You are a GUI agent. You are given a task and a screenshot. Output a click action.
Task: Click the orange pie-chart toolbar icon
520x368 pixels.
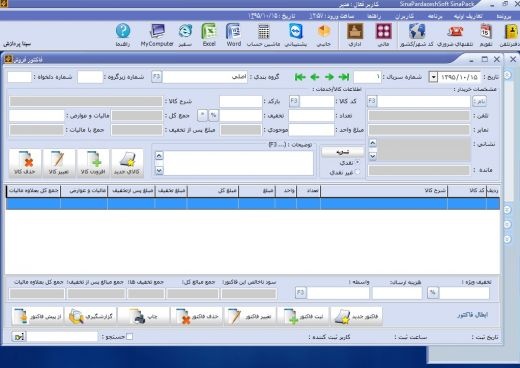323,35
